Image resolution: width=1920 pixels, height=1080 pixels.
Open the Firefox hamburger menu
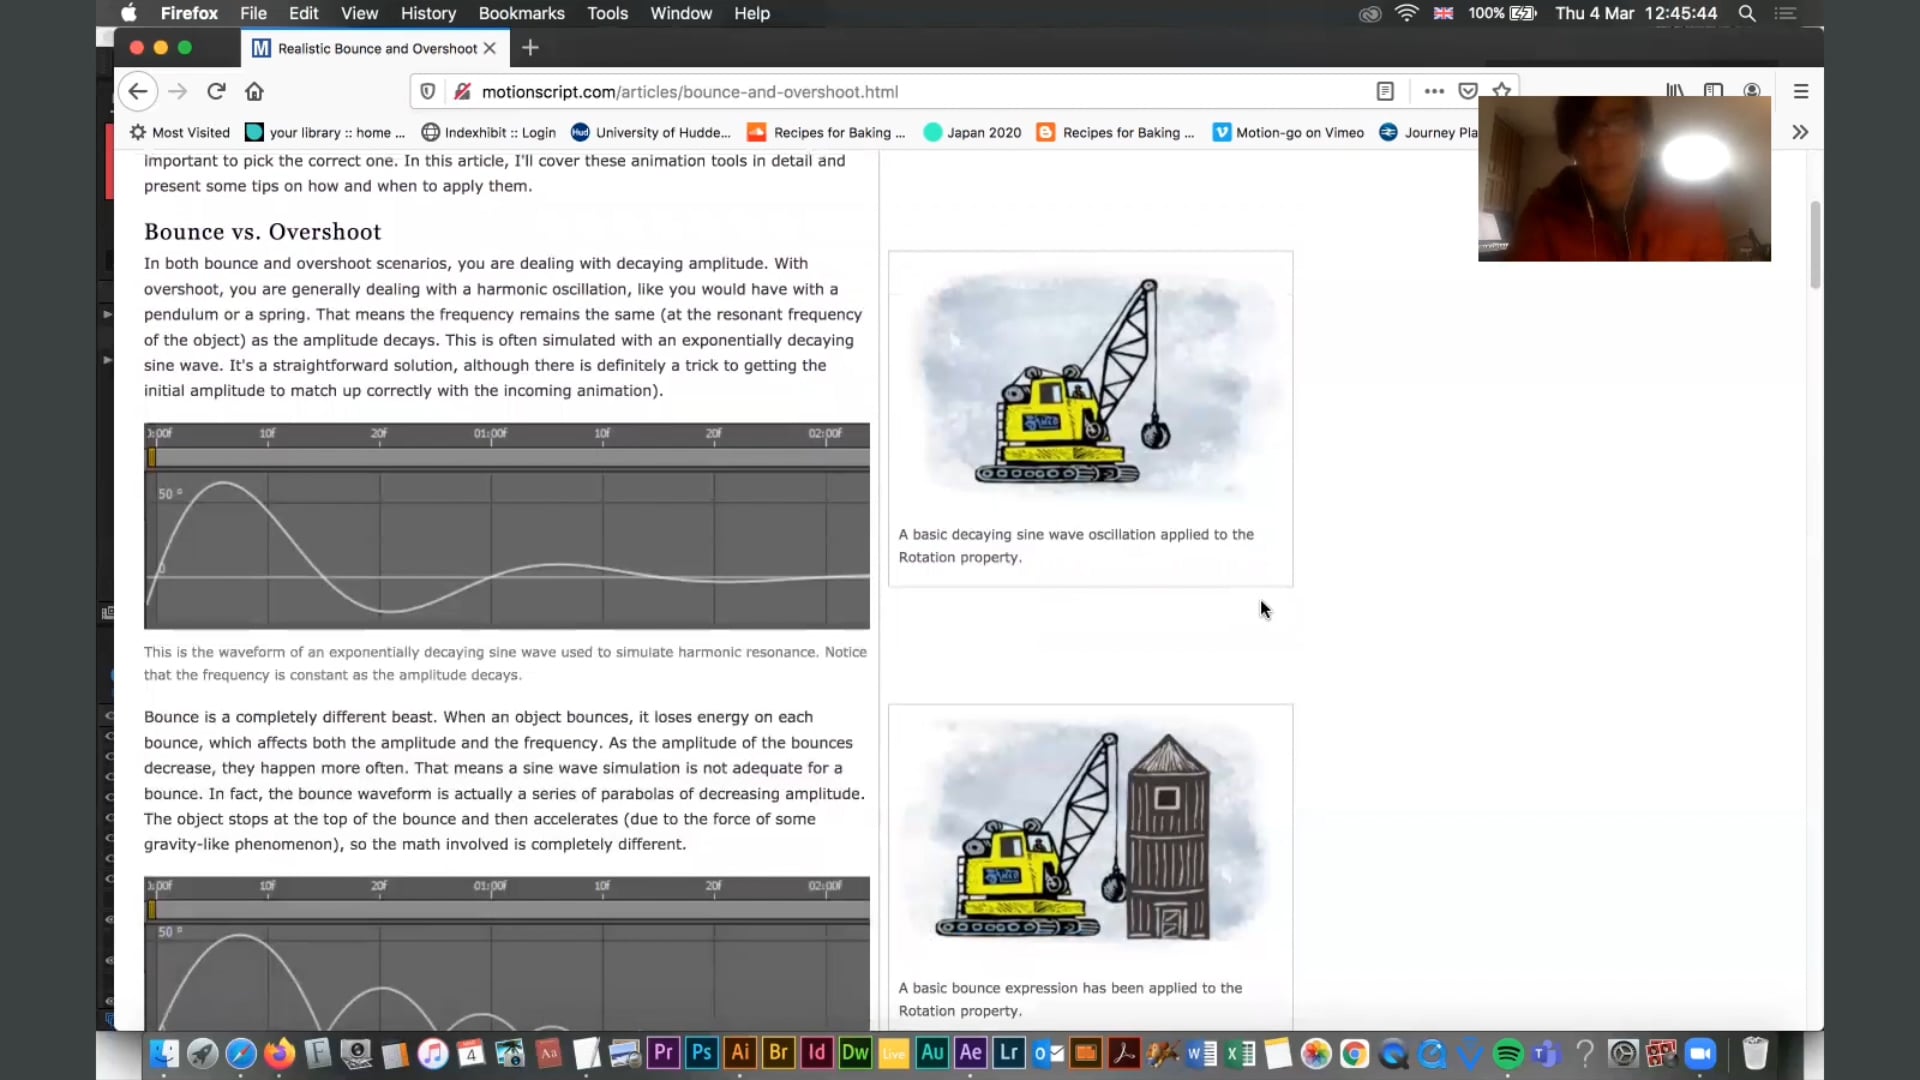(1801, 92)
